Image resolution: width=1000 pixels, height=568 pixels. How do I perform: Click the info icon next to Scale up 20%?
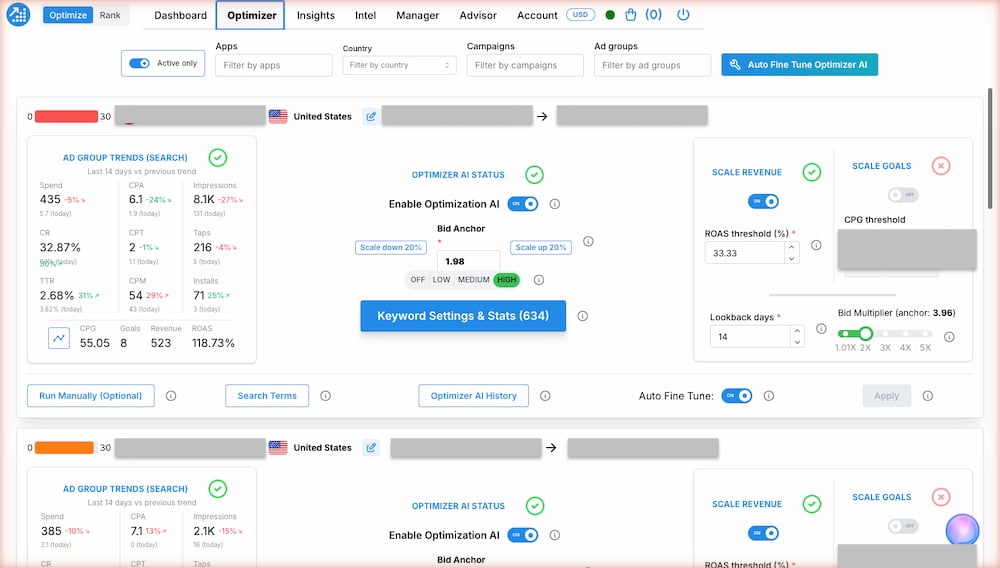pos(588,242)
